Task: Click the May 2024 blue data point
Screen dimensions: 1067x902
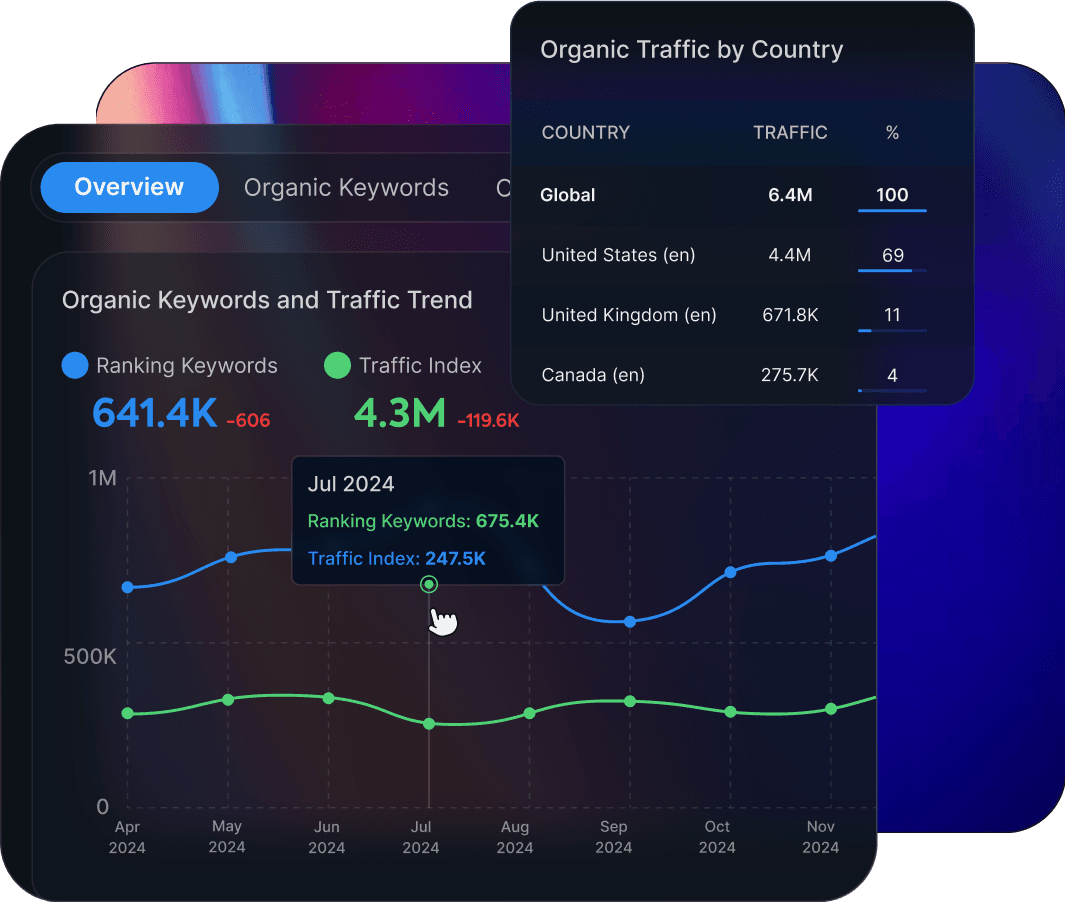Action: pyautogui.click(x=229, y=556)
